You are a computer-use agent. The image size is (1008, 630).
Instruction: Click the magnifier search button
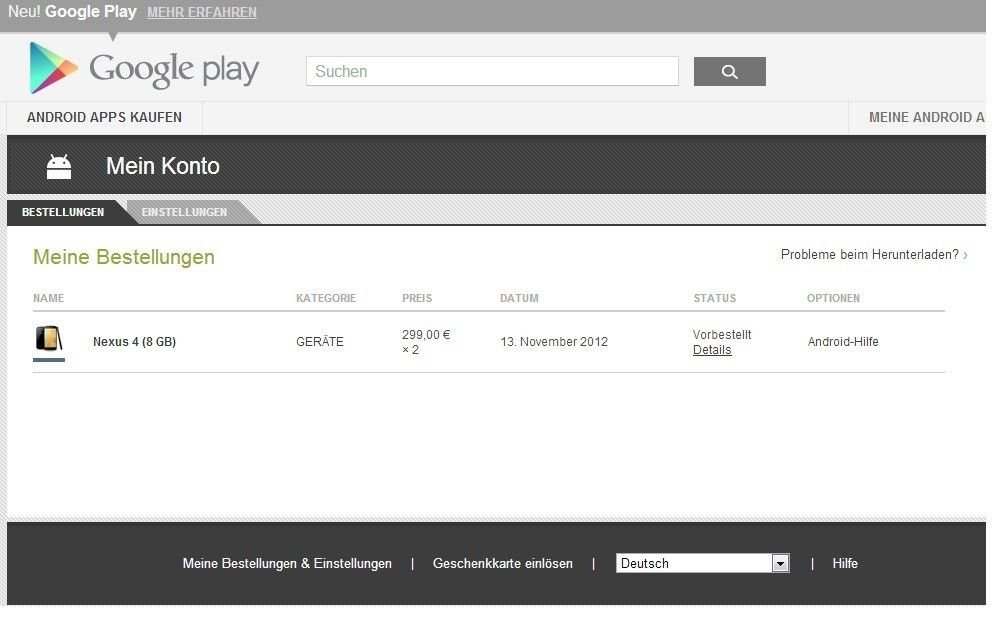point(730,71)
